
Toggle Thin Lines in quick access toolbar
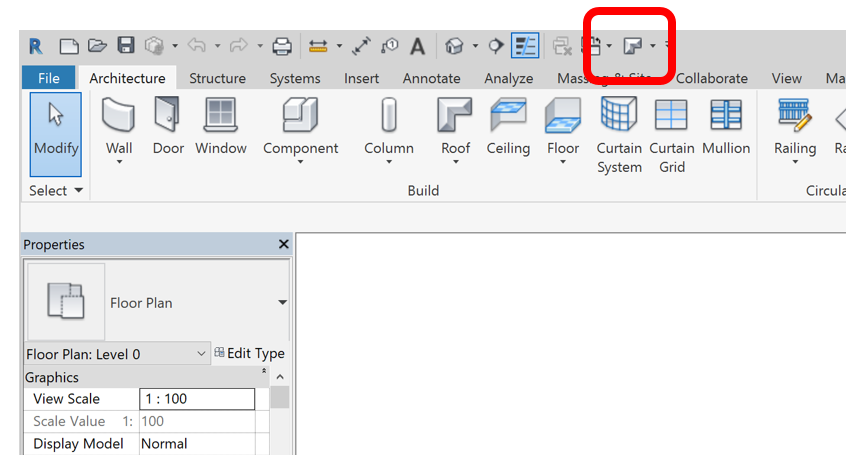click(x=525, y=46)
